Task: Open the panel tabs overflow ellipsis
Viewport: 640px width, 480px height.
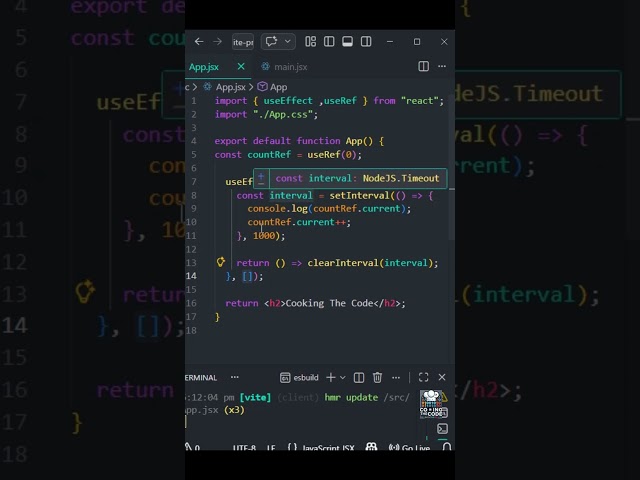Action: pyautogui.click(x=235, y=377)
